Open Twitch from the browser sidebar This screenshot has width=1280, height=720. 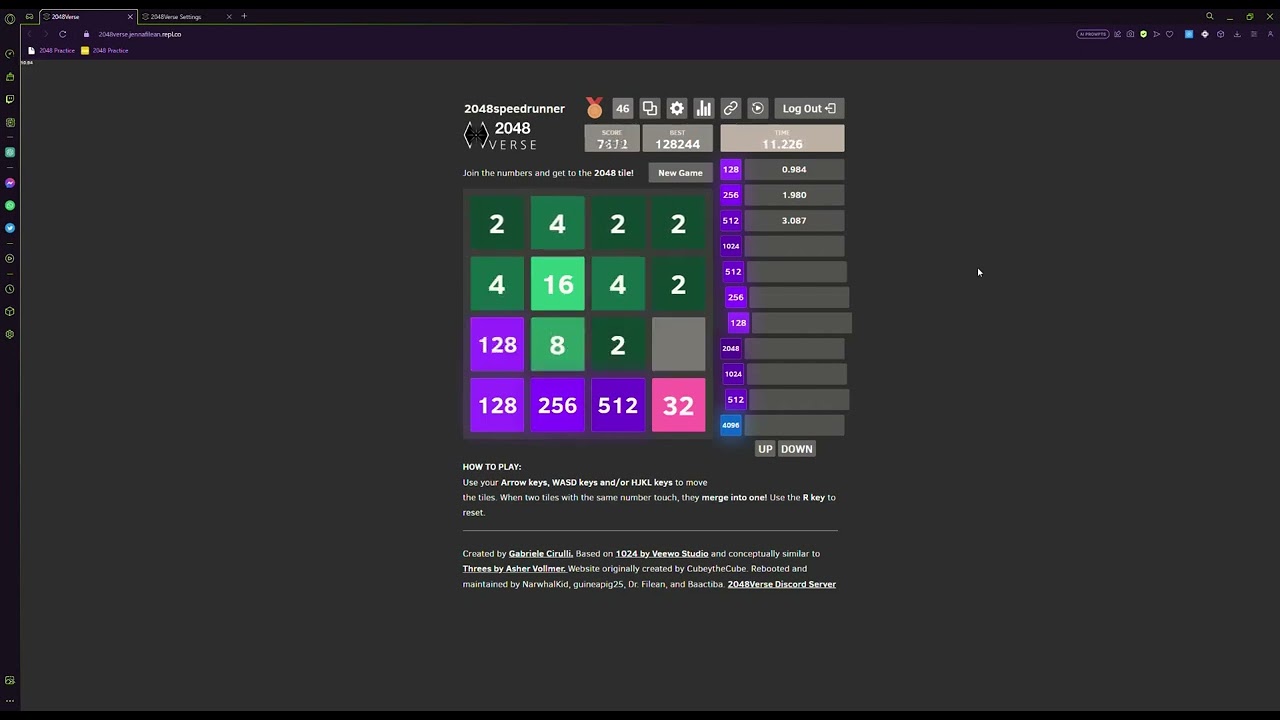coord(10,99)
